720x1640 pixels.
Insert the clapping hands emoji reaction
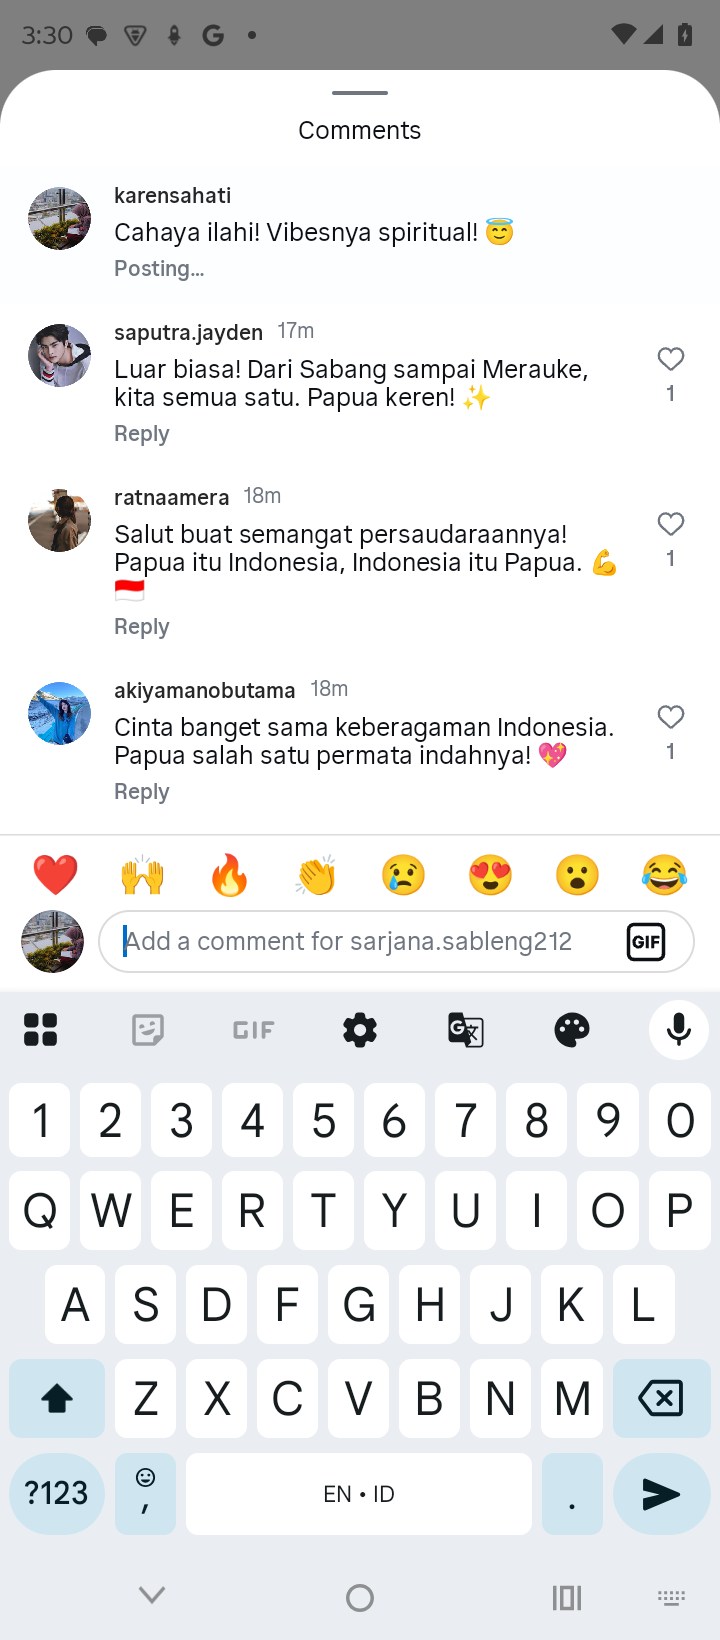click(316, 875)
